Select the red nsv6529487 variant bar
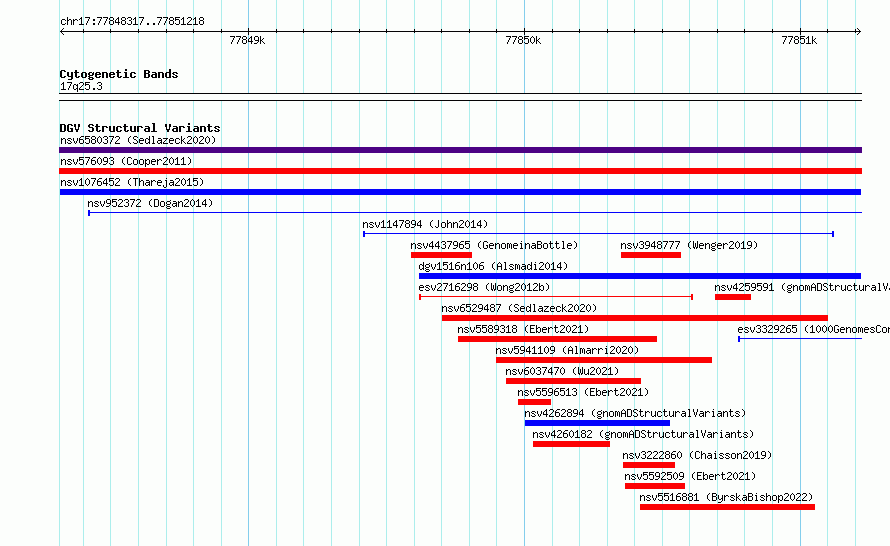The height and width of the screenshot is (546, 890). 635,318
